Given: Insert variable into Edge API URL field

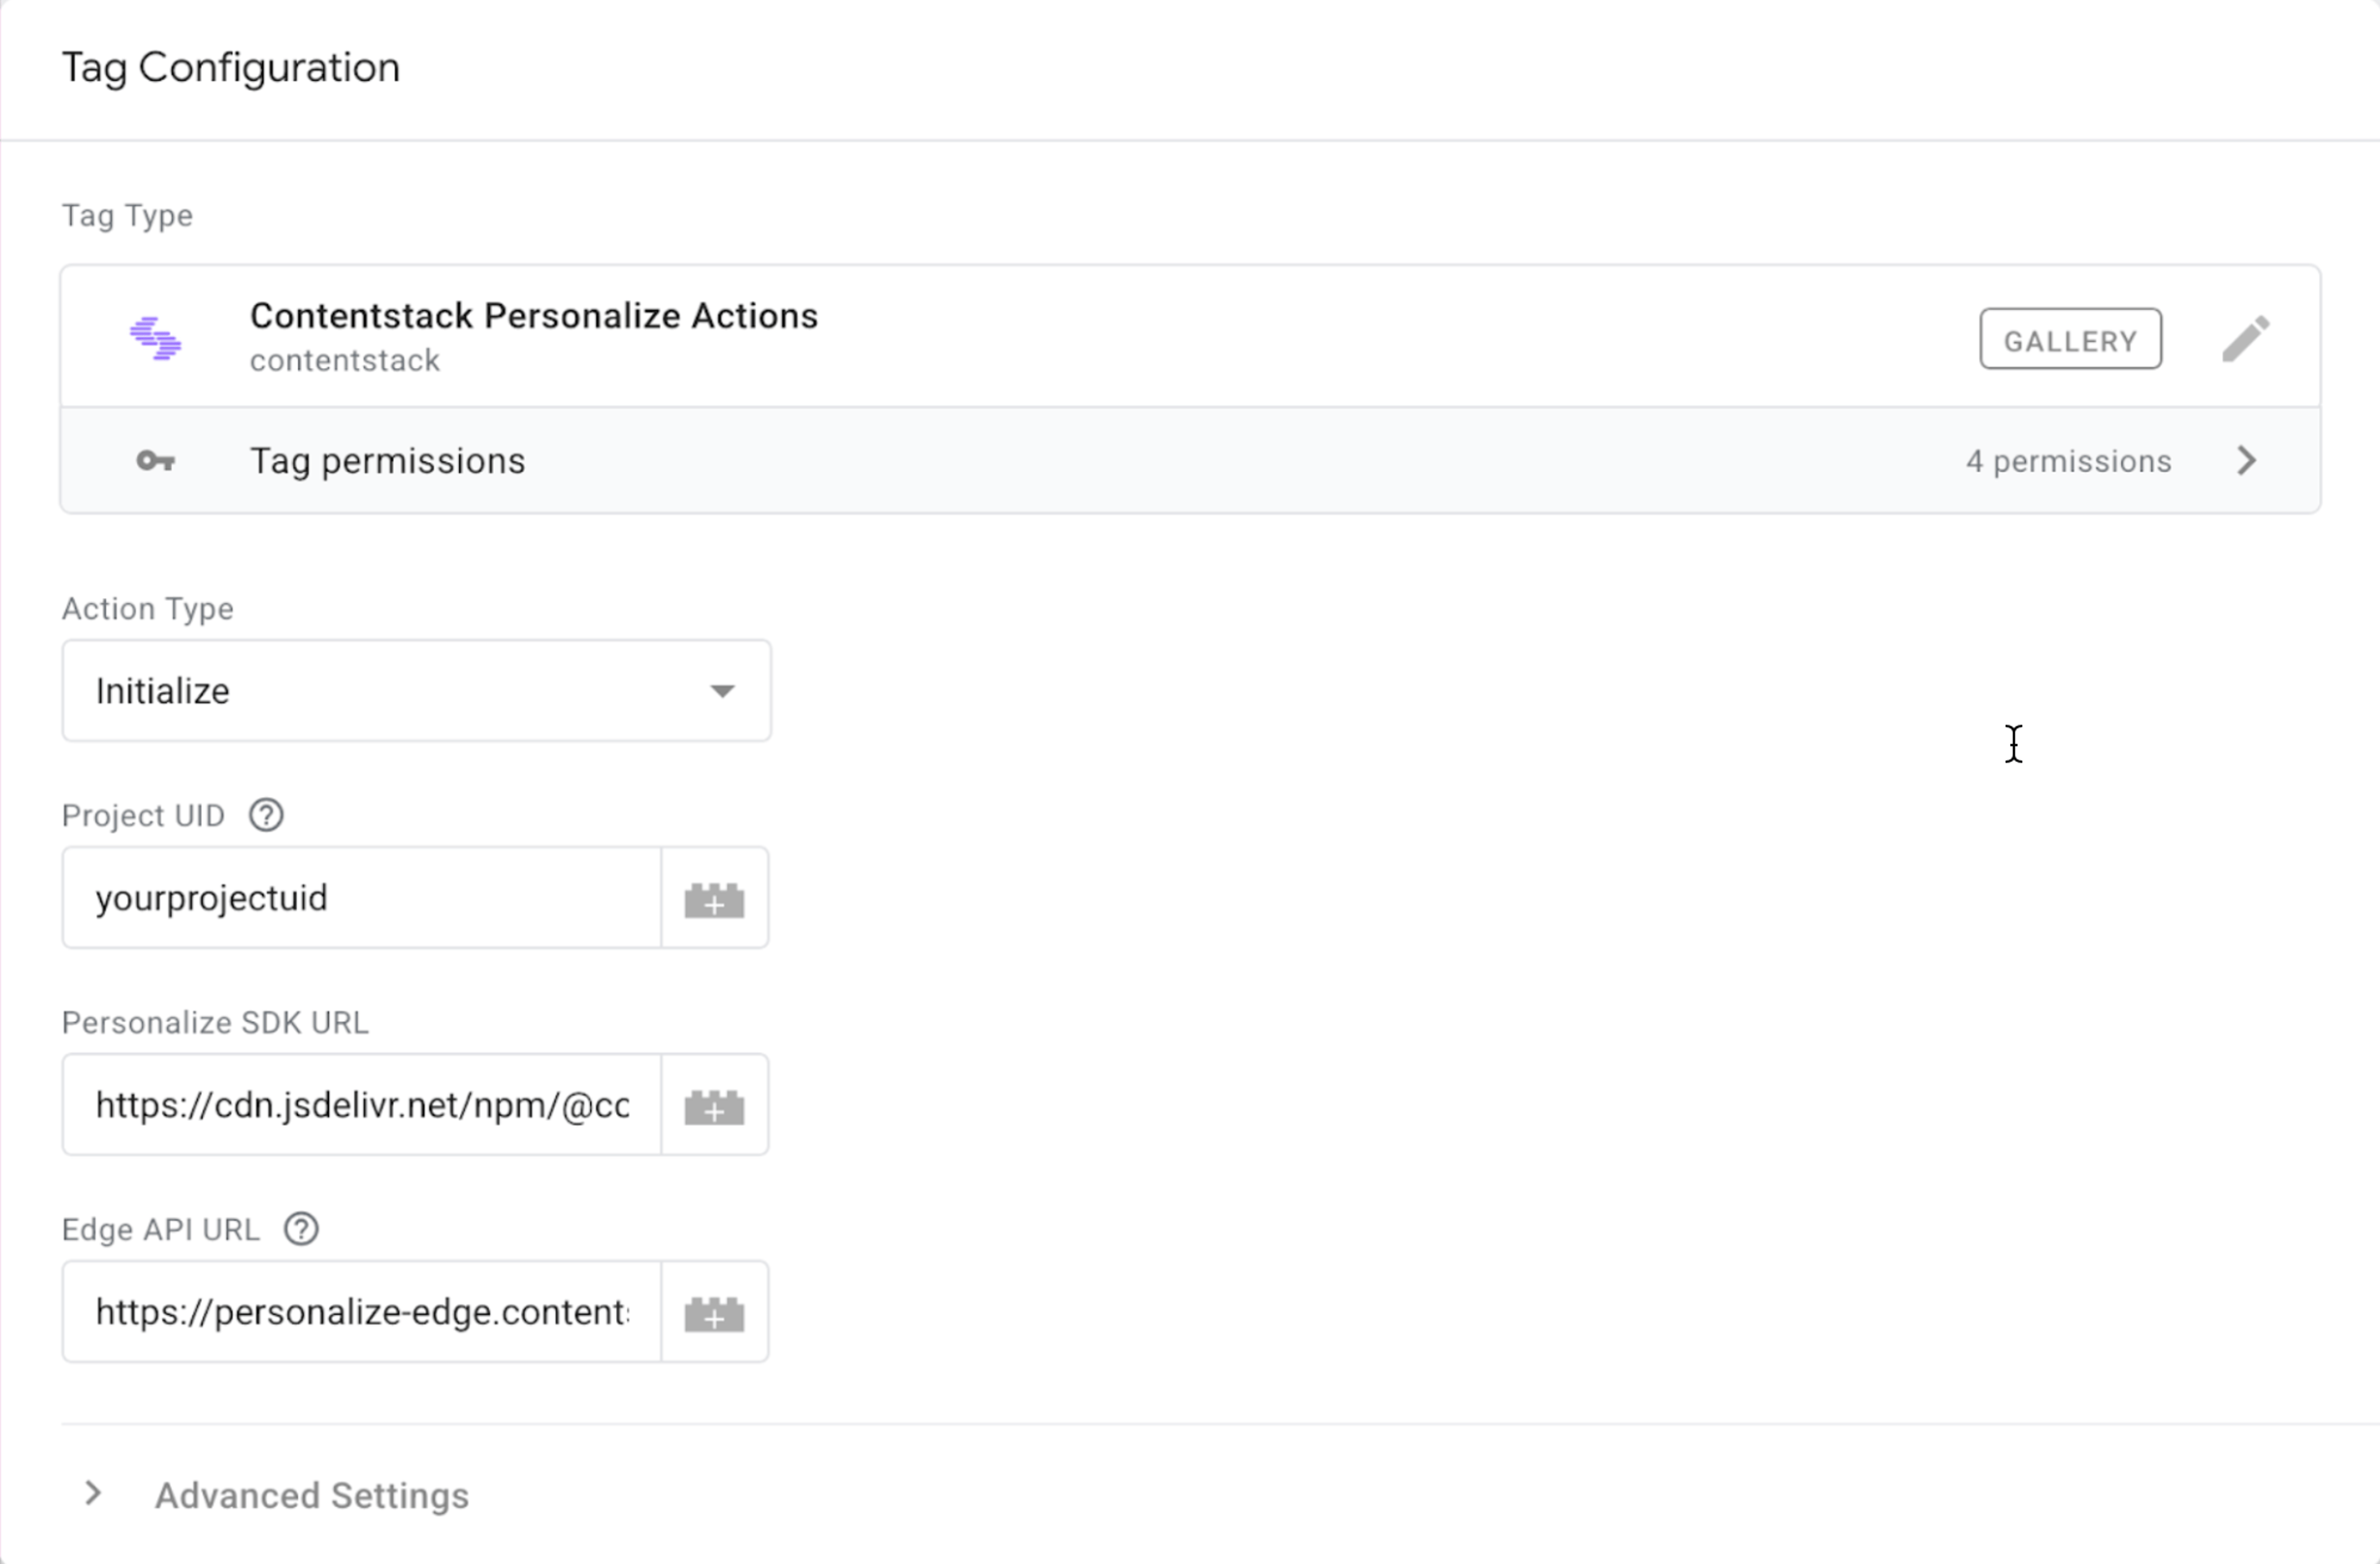Looking at the screenshot, I should click(714, 1312).
